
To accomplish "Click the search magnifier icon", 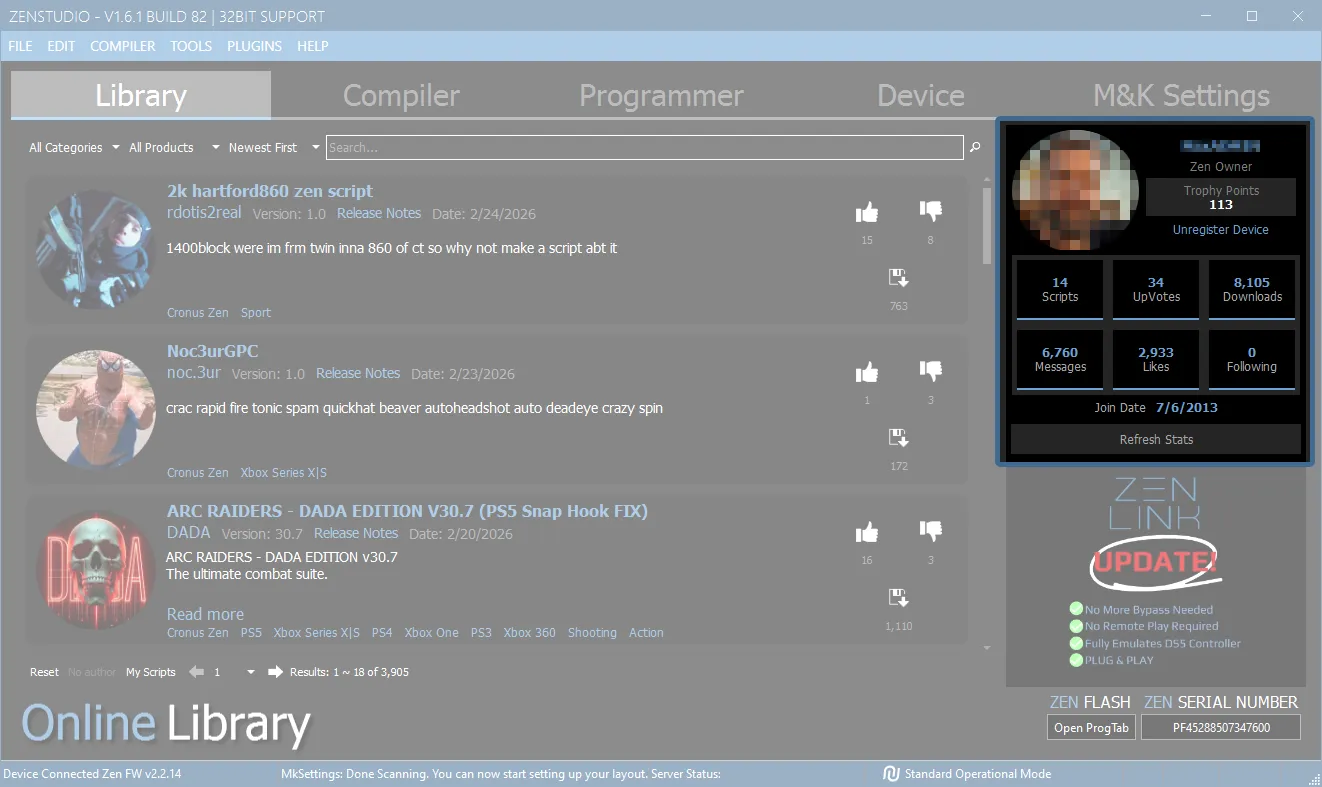I will pos(975,147).
